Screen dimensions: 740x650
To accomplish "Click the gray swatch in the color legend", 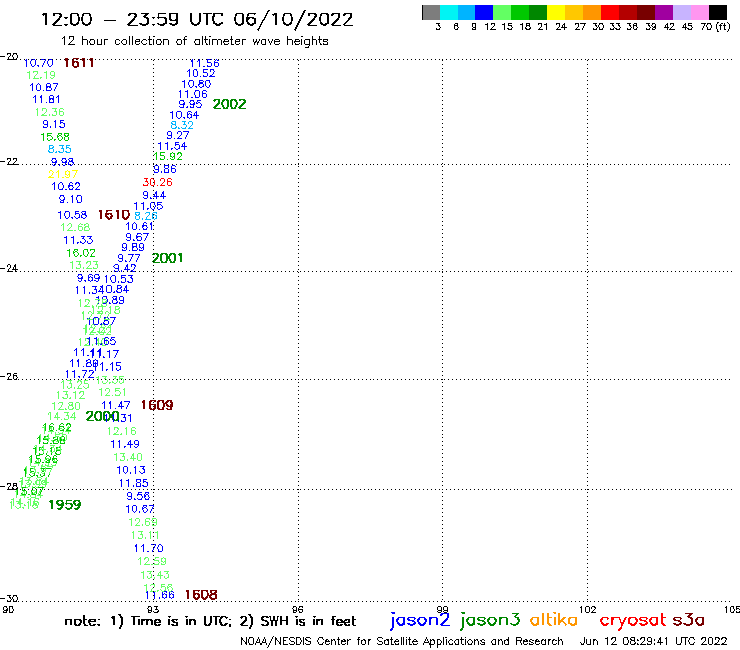I will point(431,12).
